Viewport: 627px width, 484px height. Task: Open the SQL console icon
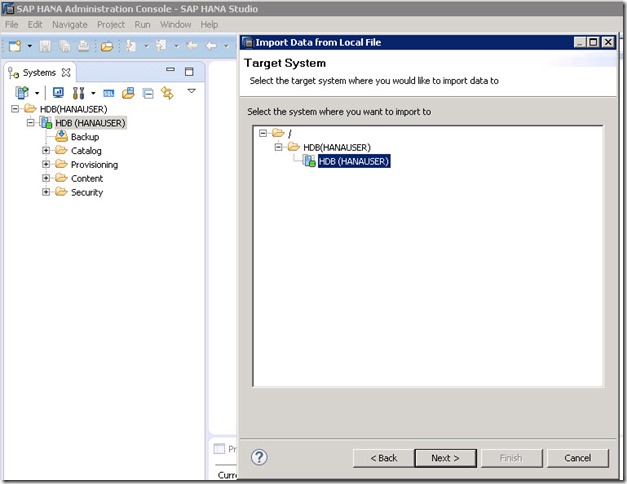[109, 94]
